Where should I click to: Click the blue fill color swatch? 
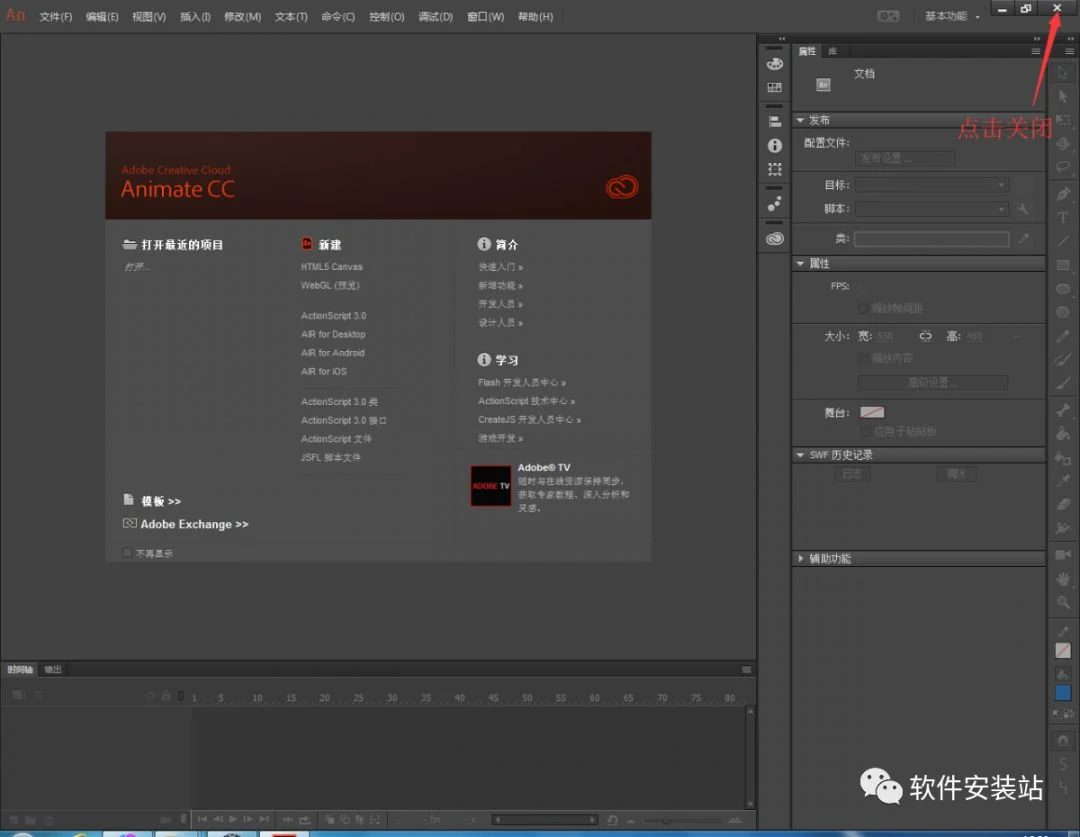coord(1063,693)
